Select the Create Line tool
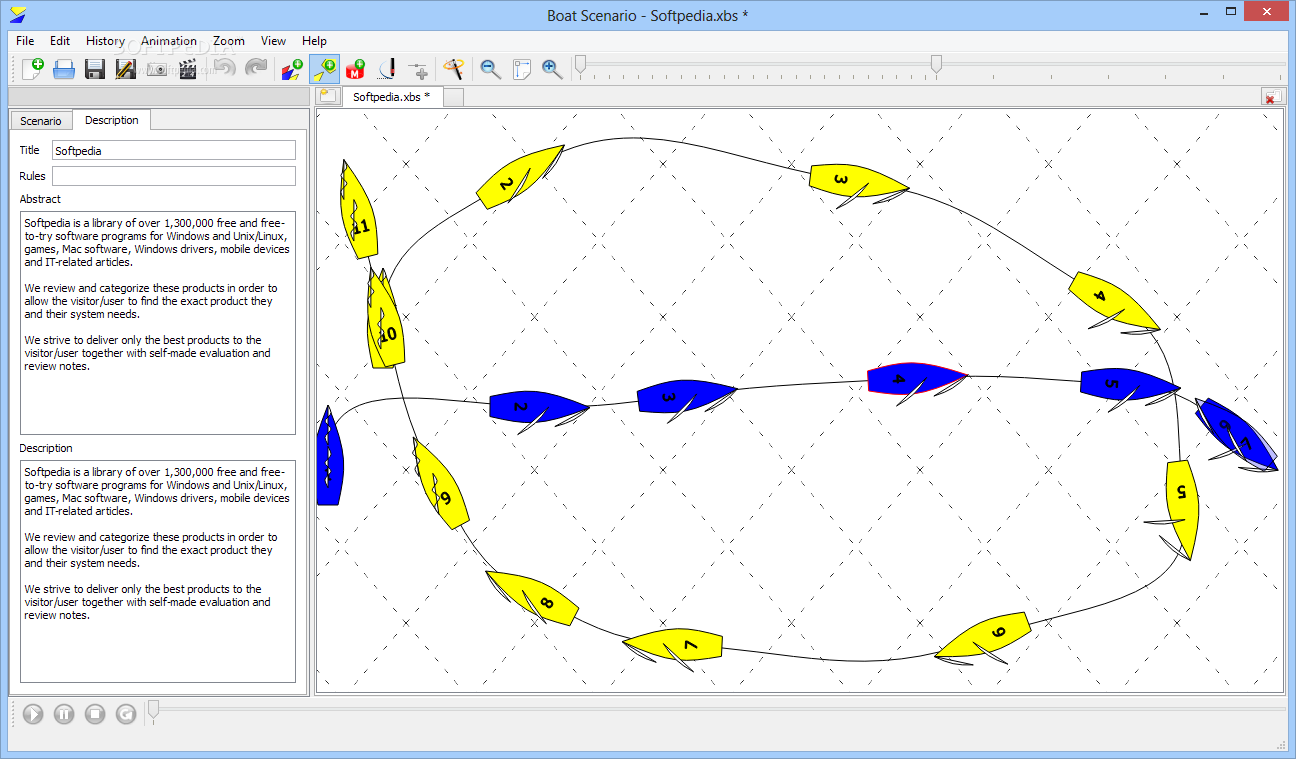Image resolution: width=1296 pixels, height=759 pixels. pyautogui.click(x=387, y=69)
